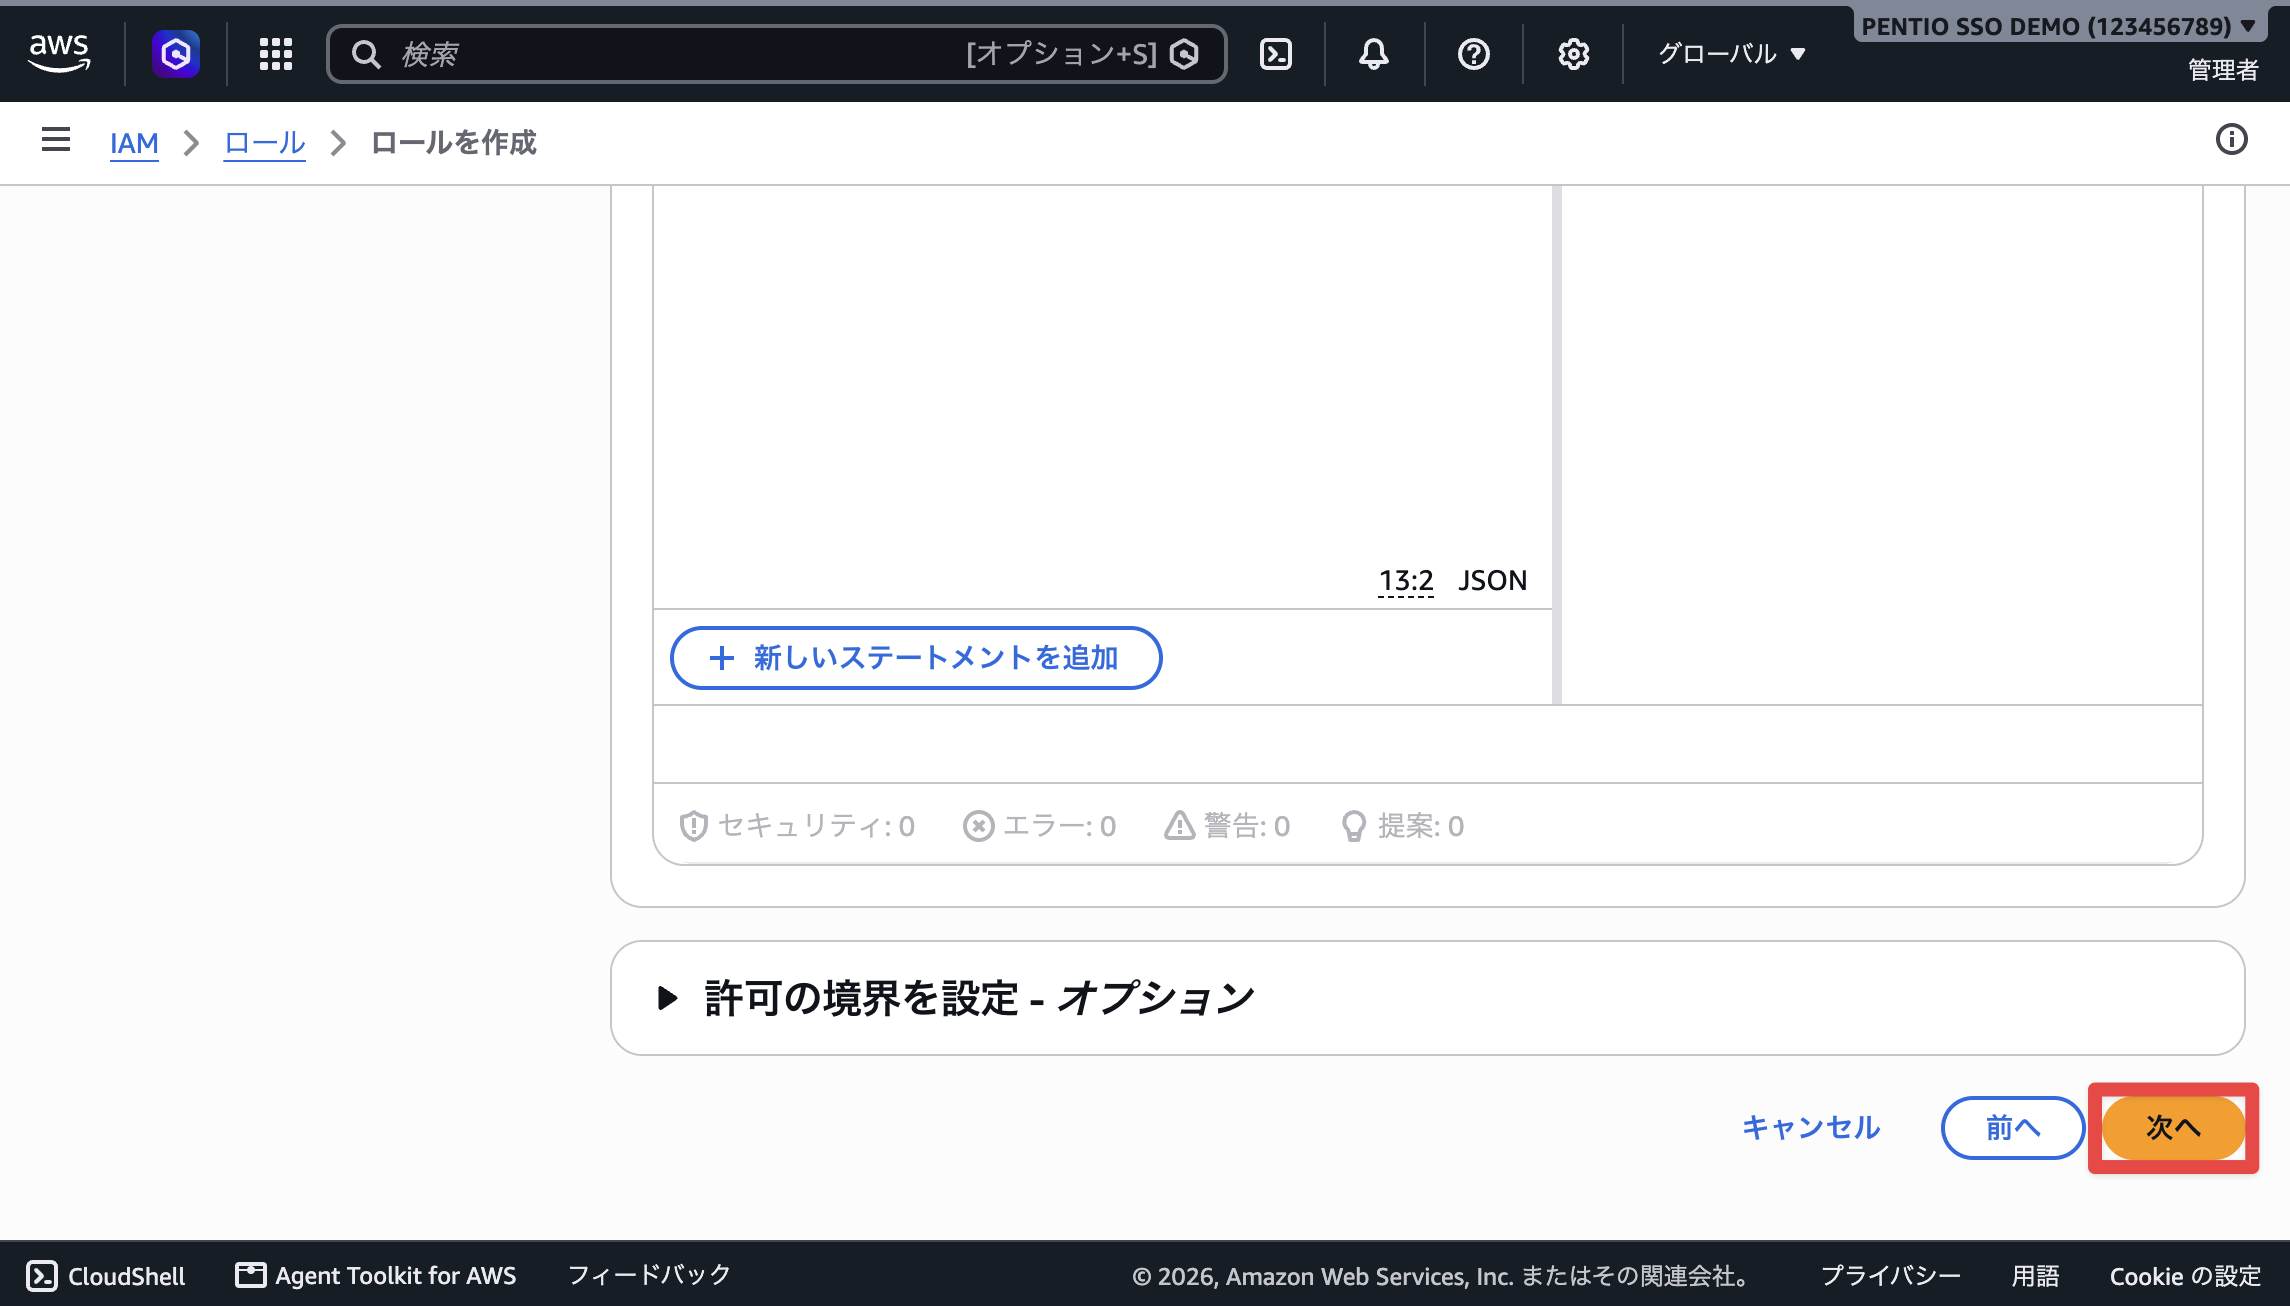
Task: Open the Amazon Q icon in header
Action: tap(176, 53)
